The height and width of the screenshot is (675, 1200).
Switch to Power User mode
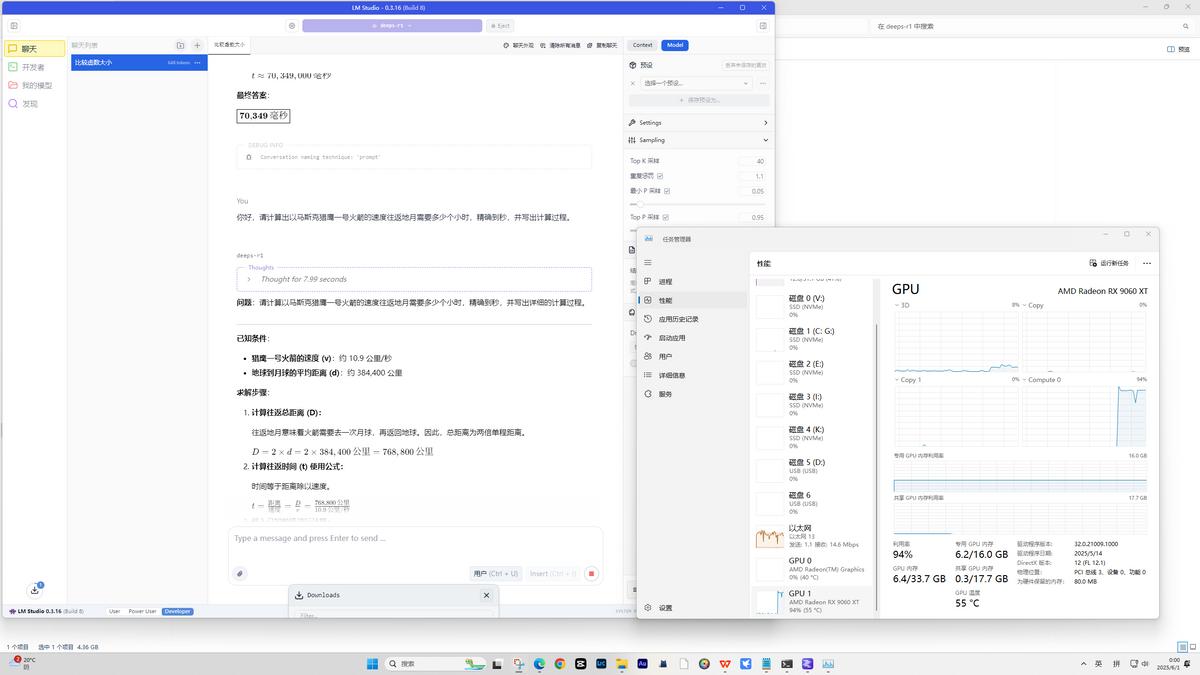pyautogui.click(x=142, y=611)
